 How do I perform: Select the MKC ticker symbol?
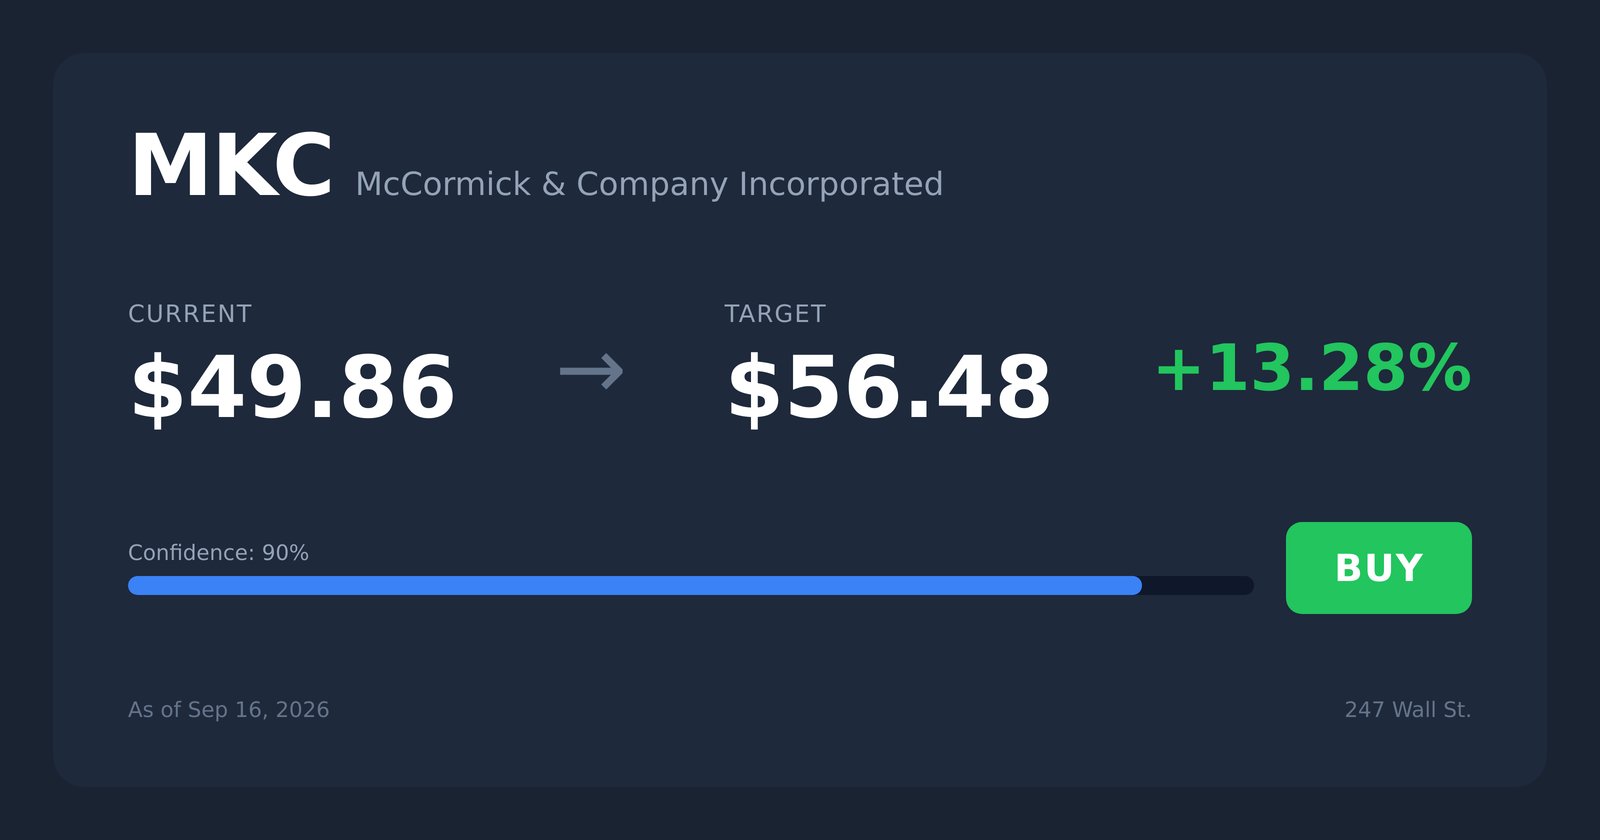pyautogui.click(x=231, y=167)
